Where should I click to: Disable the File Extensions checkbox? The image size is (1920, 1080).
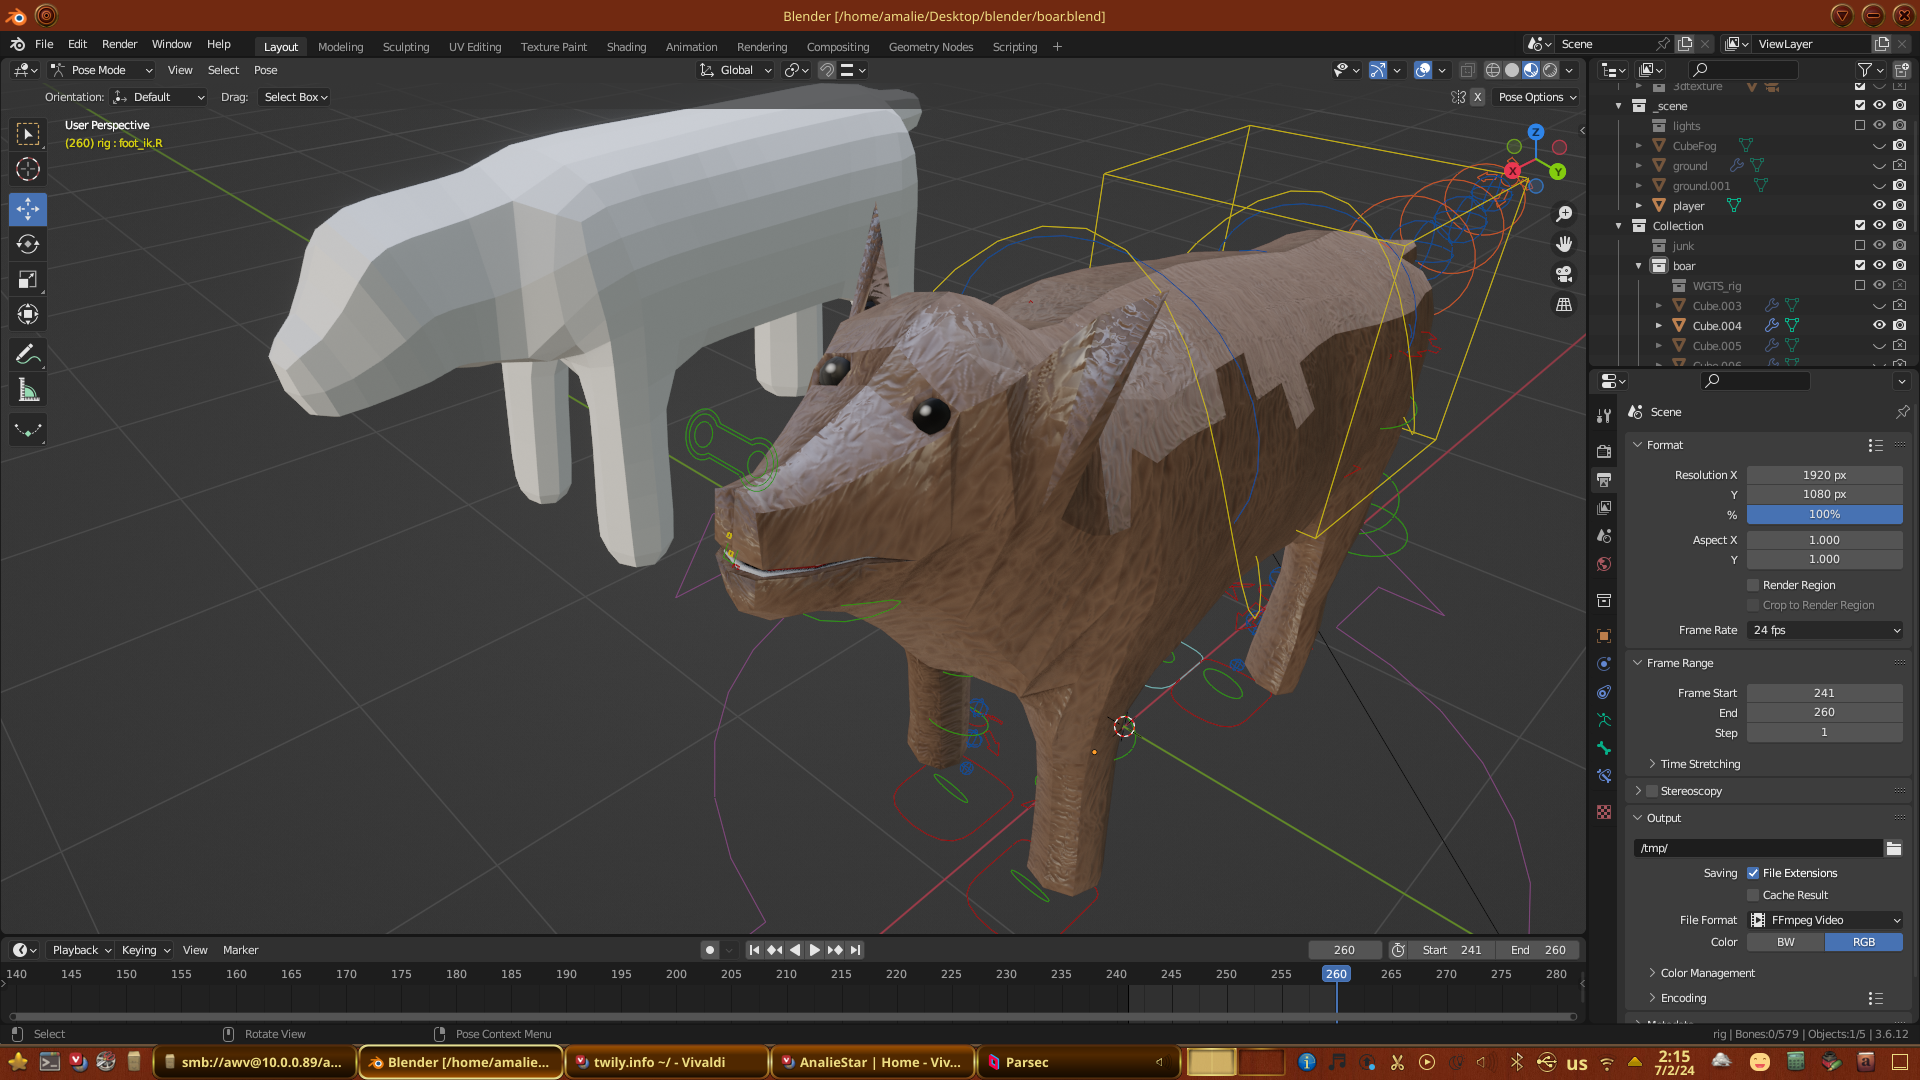click(1753, 873)
